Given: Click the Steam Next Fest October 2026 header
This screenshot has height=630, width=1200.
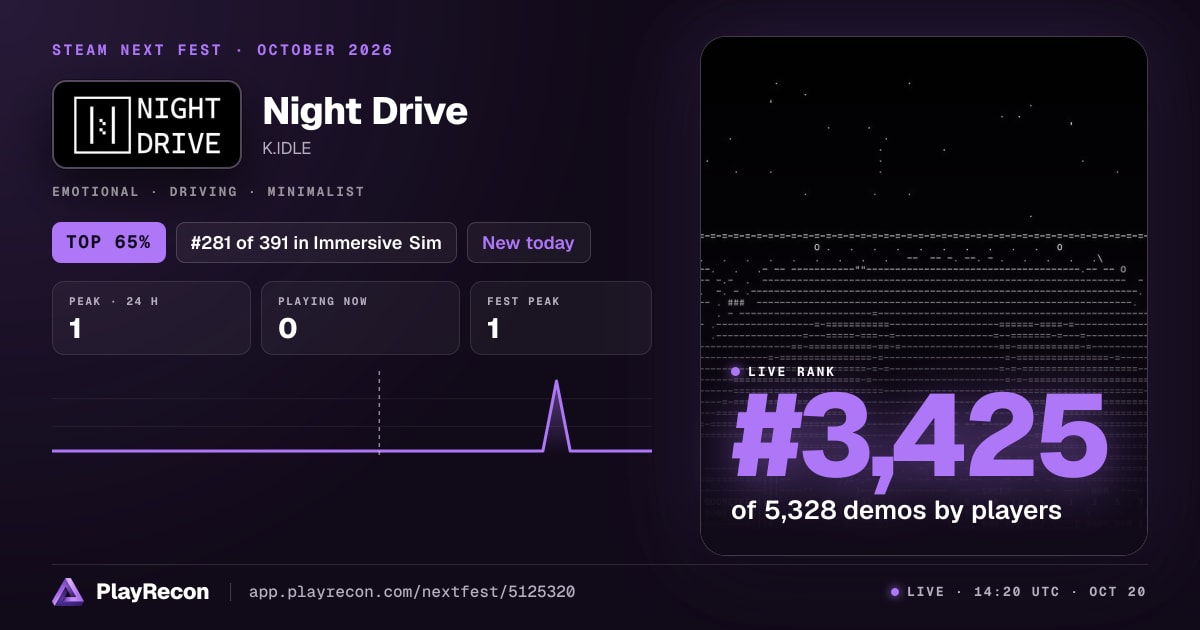Looking at the screenshot, I should 222,50.
